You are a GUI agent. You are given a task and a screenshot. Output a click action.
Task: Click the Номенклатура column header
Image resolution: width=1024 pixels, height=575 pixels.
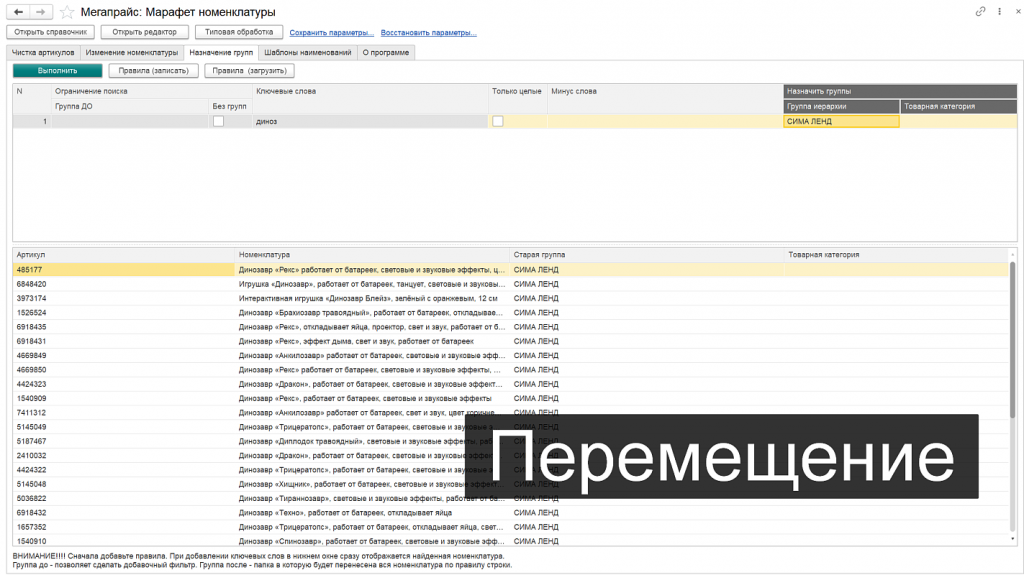(372, 255)
